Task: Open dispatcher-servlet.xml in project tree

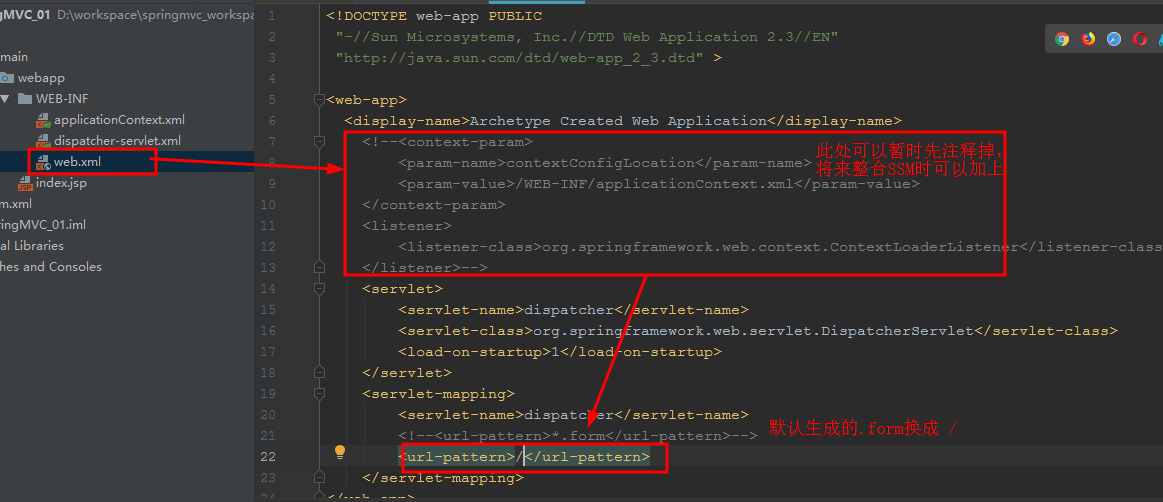Action: click(x=117, y=141)
